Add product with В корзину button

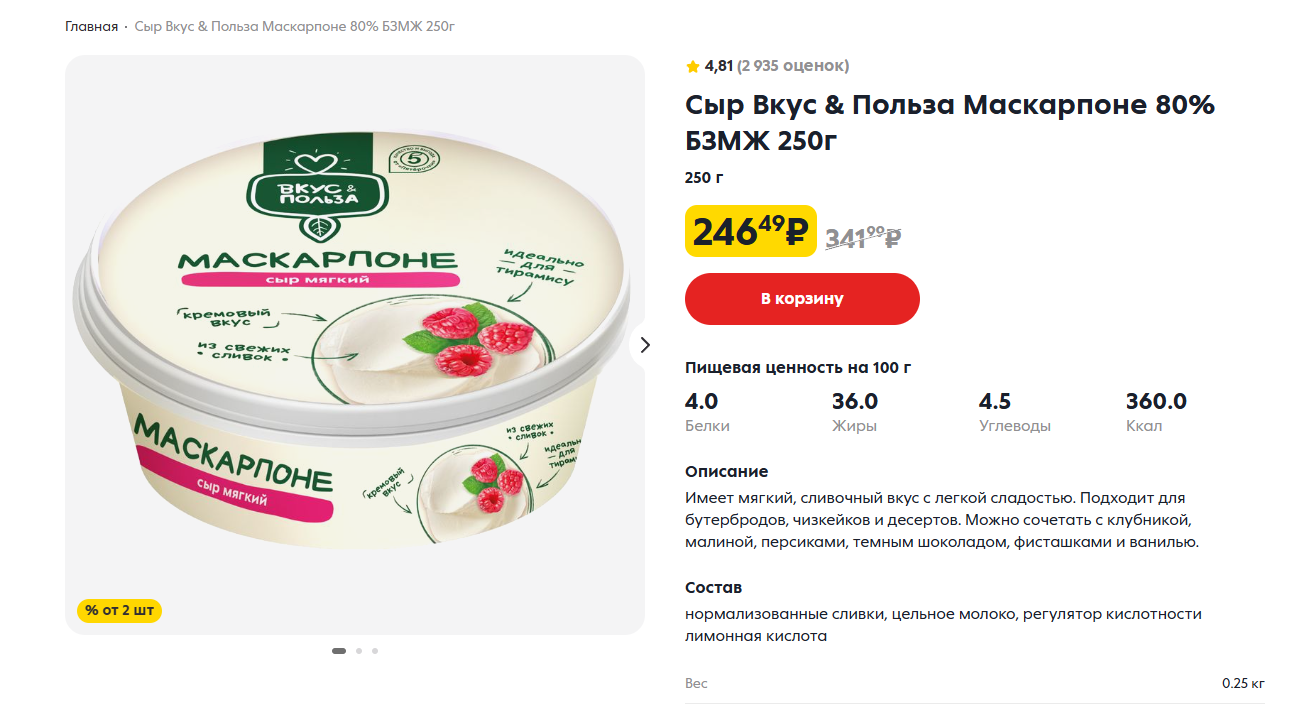click(x=802, y=299)
